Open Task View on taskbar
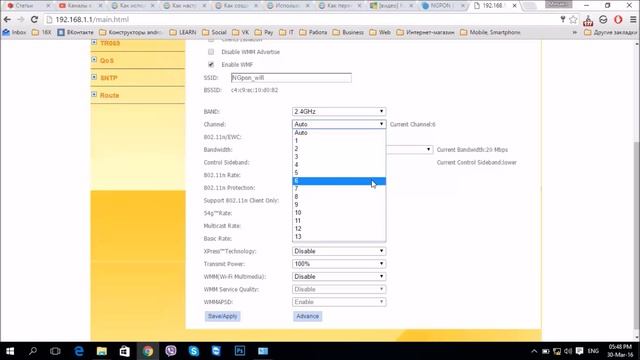This screenshot has height=360, width=640. point(55,351)
